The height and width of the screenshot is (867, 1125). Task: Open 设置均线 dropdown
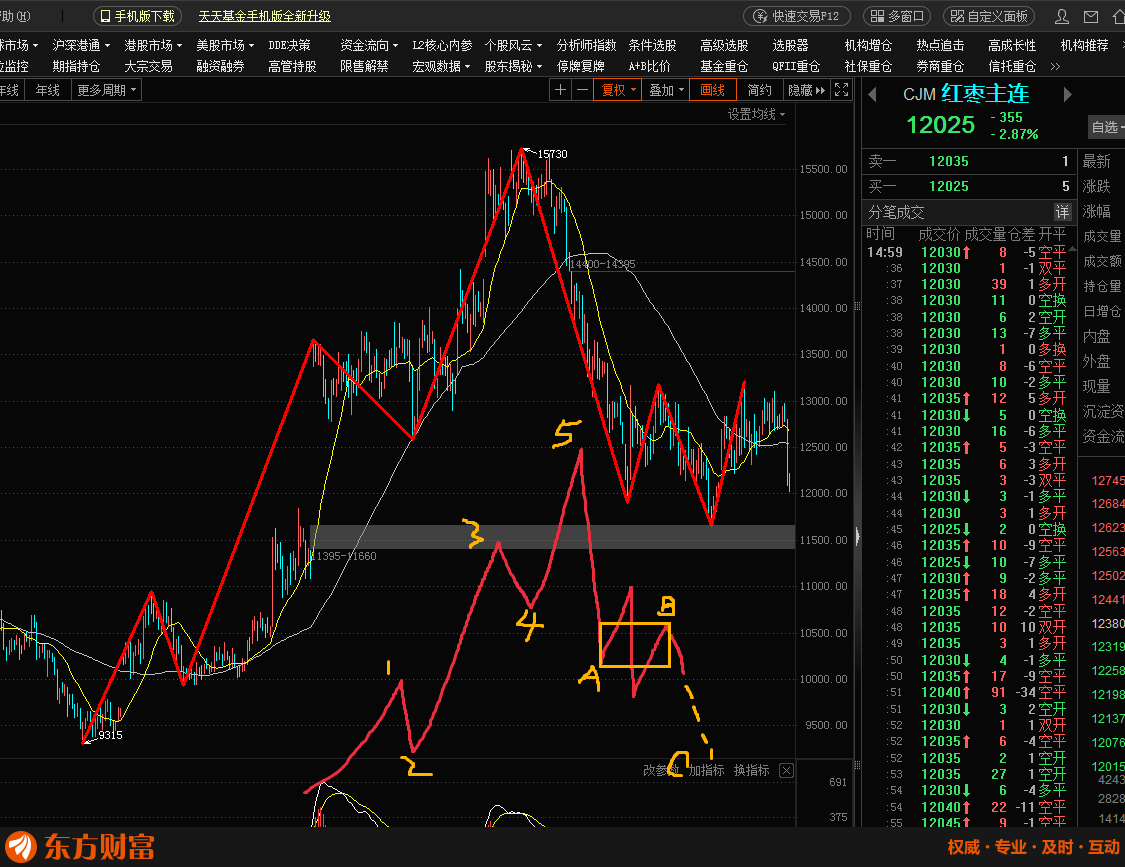click(756, 114)
